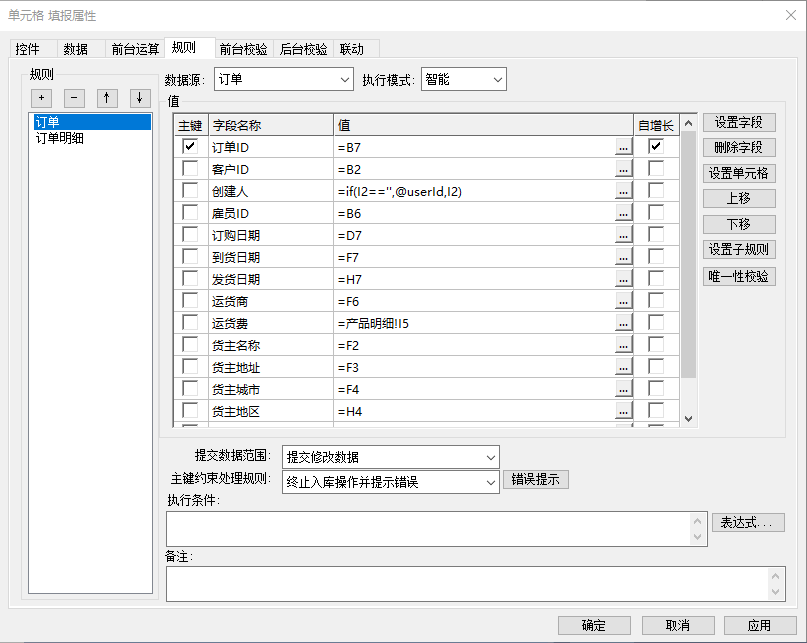Move rule up with arrow button
This screenshot has width=807, height=643.
[107, 98]
